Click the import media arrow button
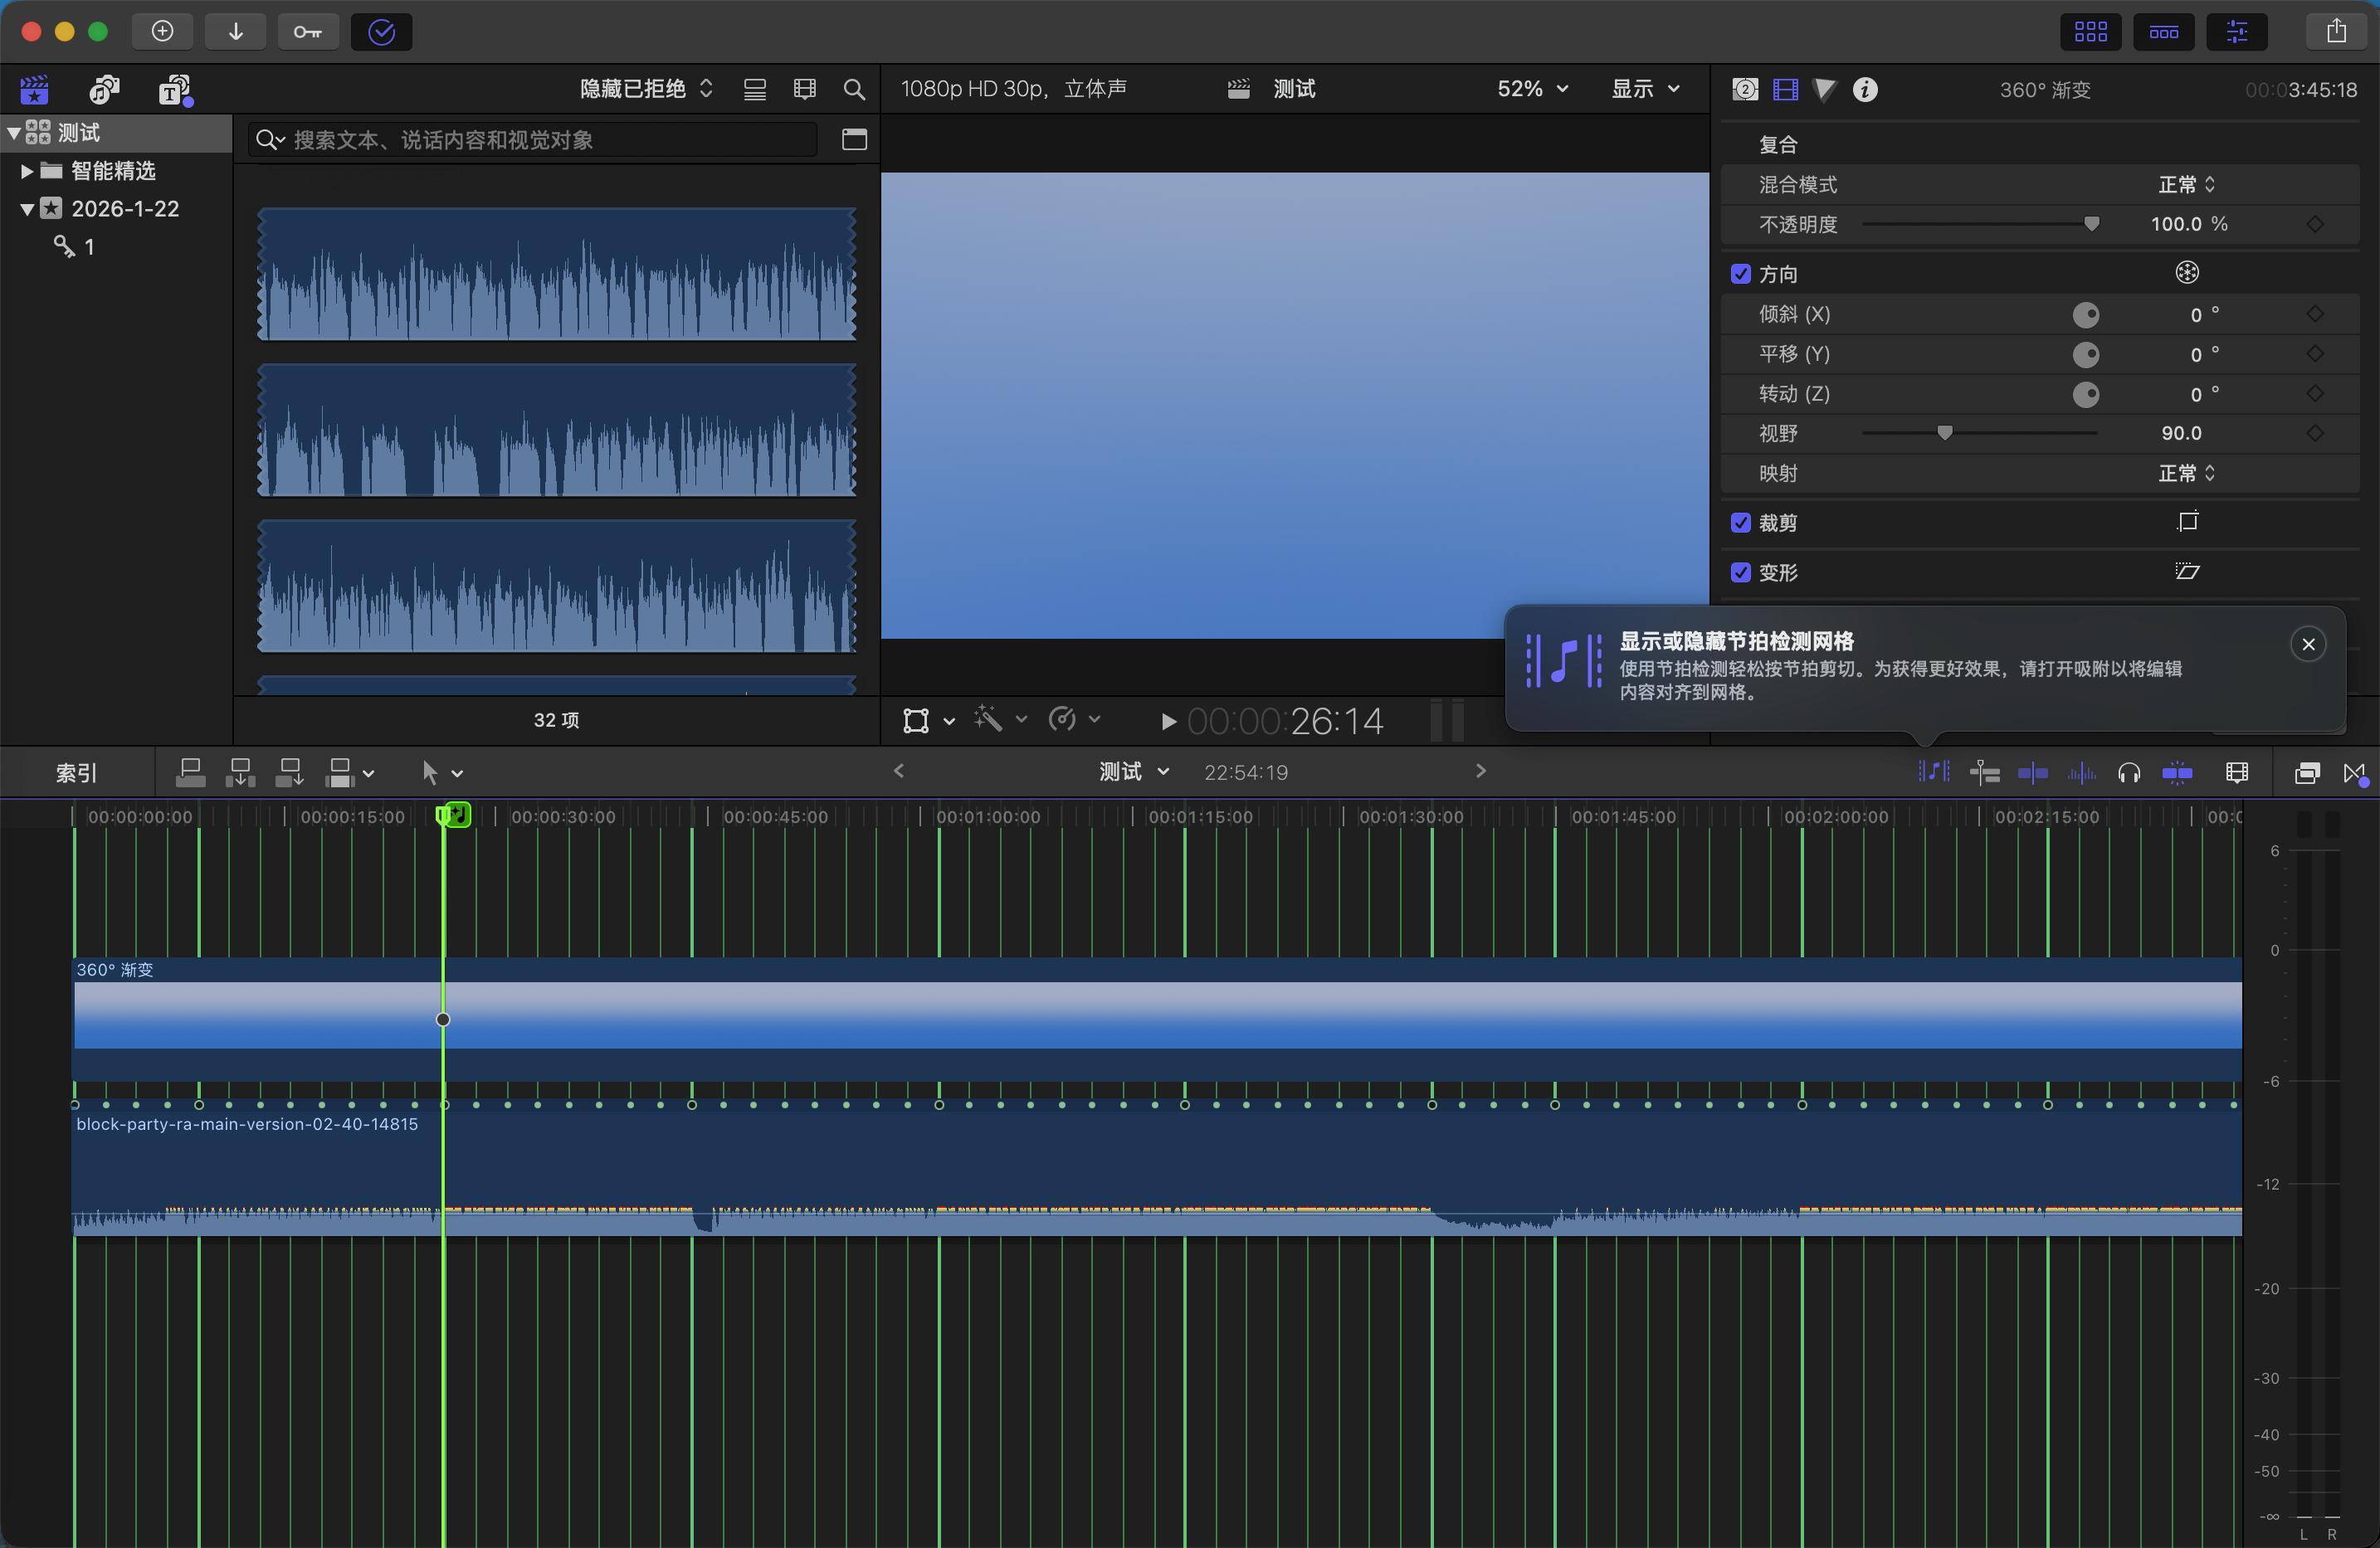Viewport: 2380px width, 1548px height. [x=235, y=32]
